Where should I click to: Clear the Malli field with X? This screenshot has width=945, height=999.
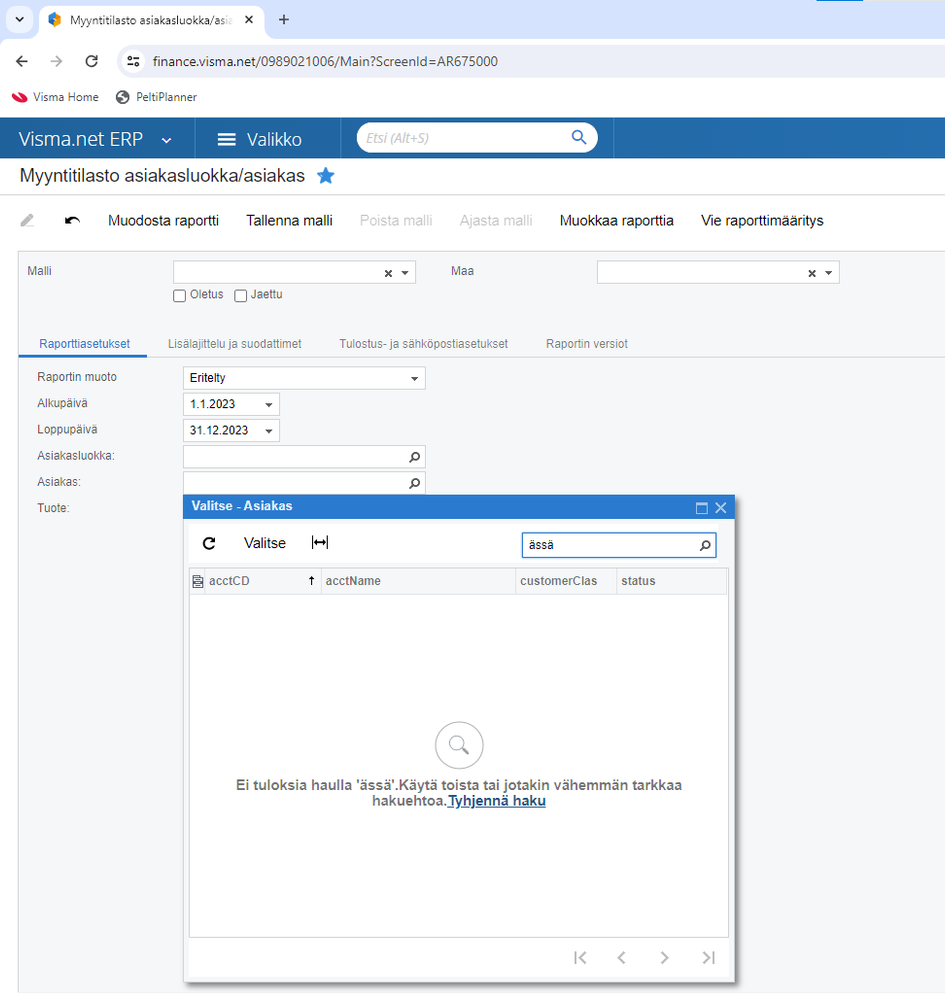point(388,273)
